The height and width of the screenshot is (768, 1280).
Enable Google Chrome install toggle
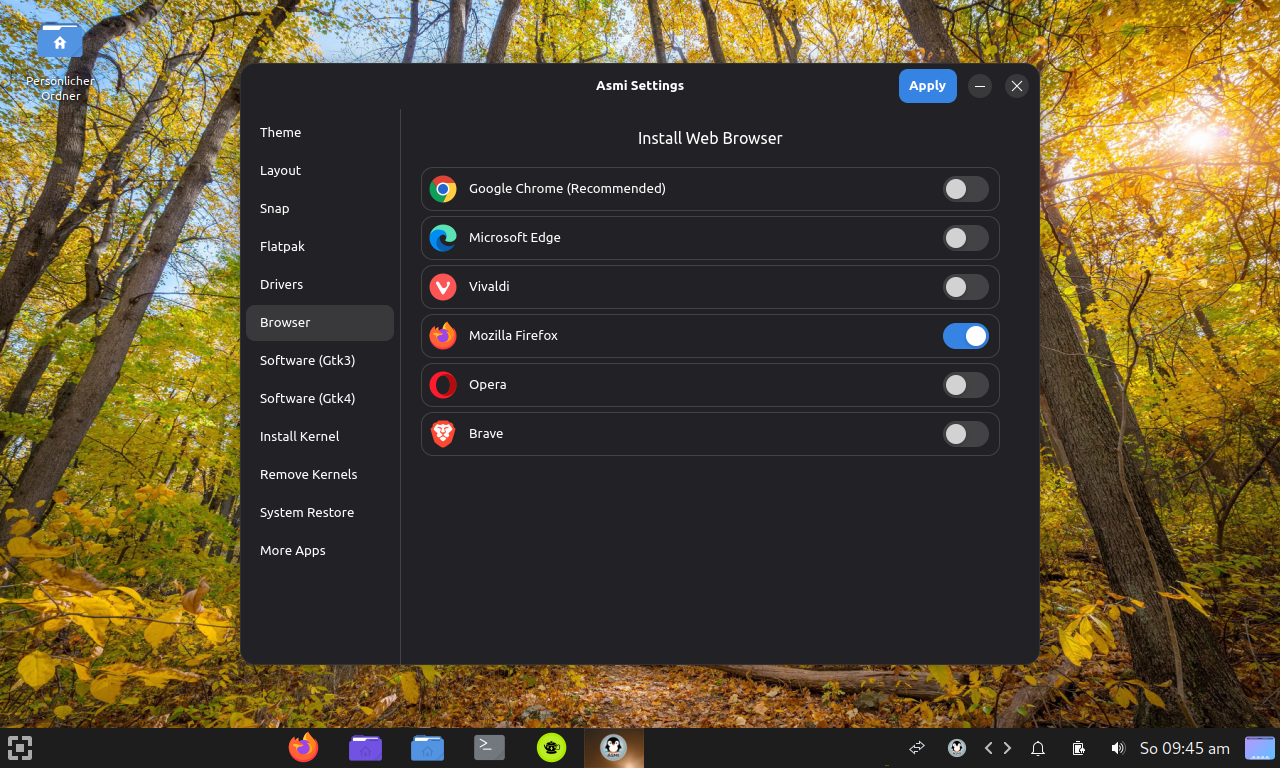point(965,189)
